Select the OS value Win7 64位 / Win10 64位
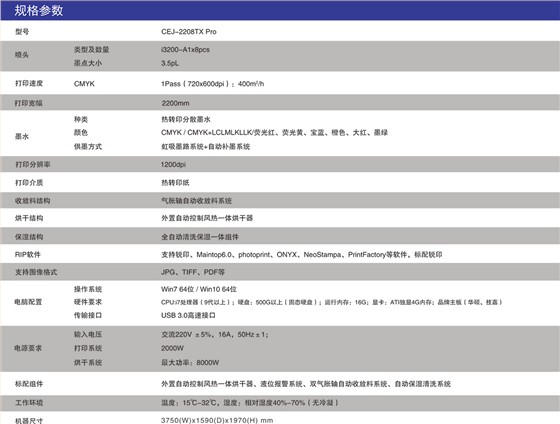 point(199,289)
